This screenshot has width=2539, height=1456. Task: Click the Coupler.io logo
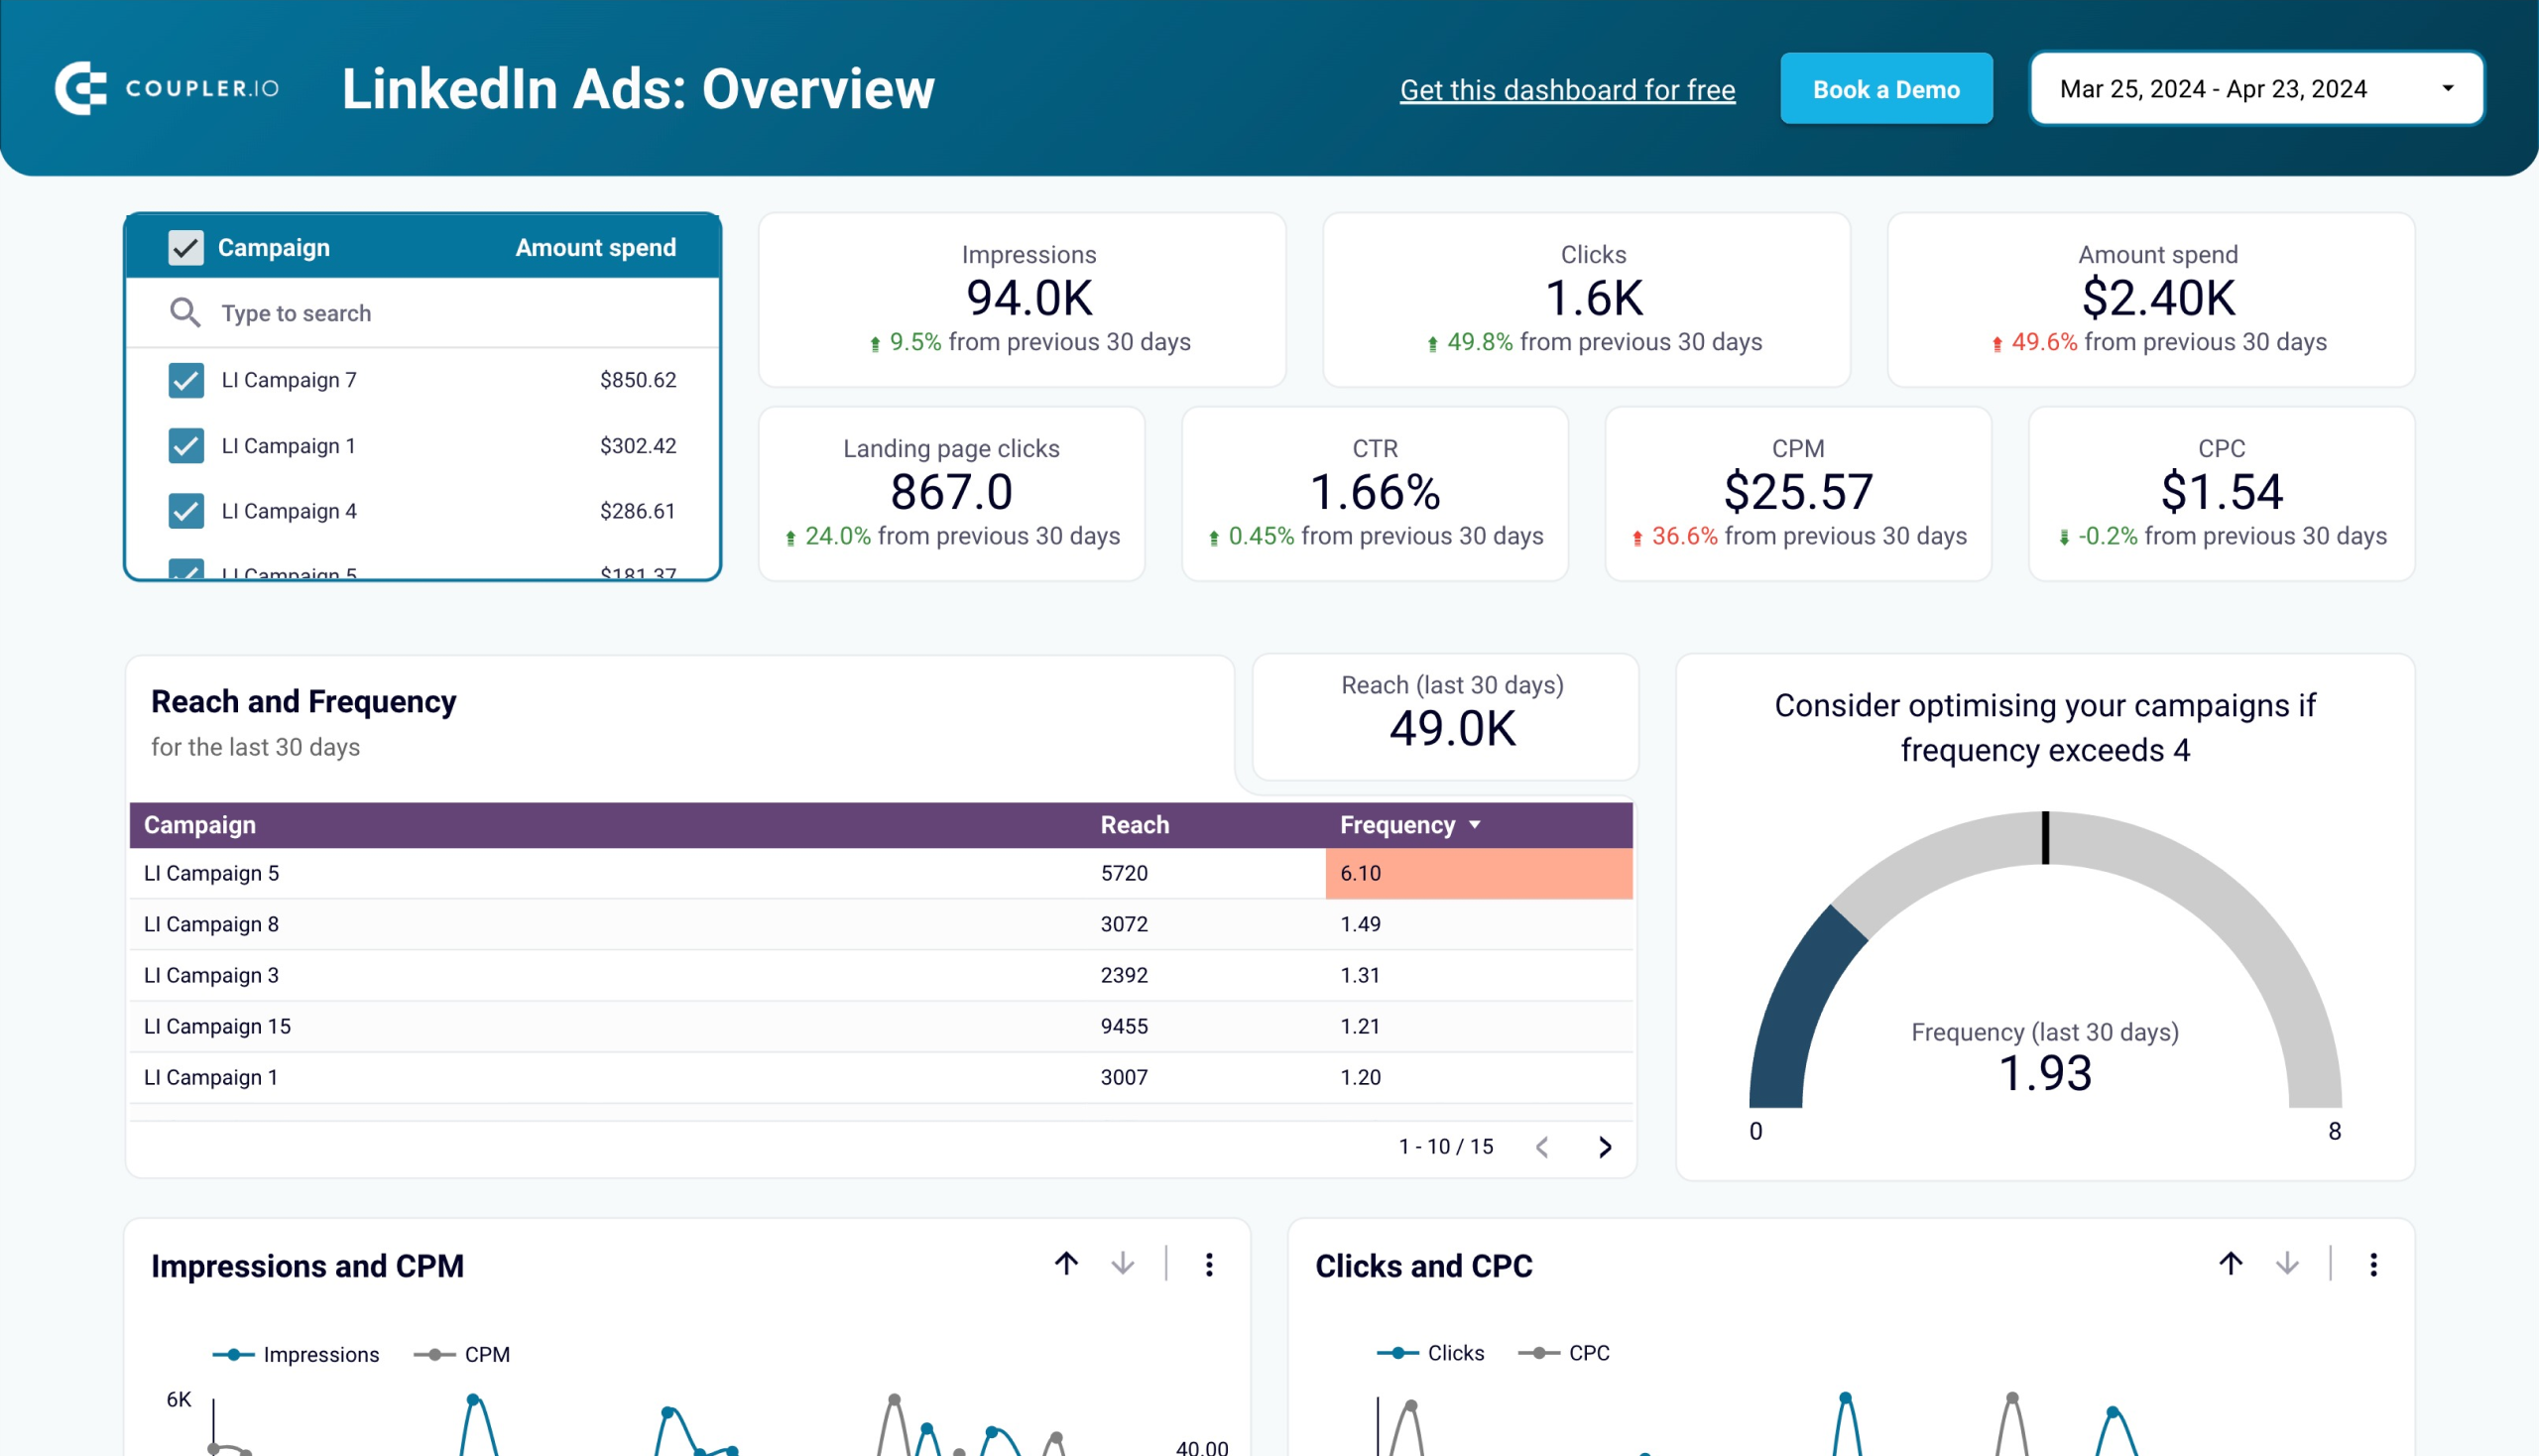[167, 88]
